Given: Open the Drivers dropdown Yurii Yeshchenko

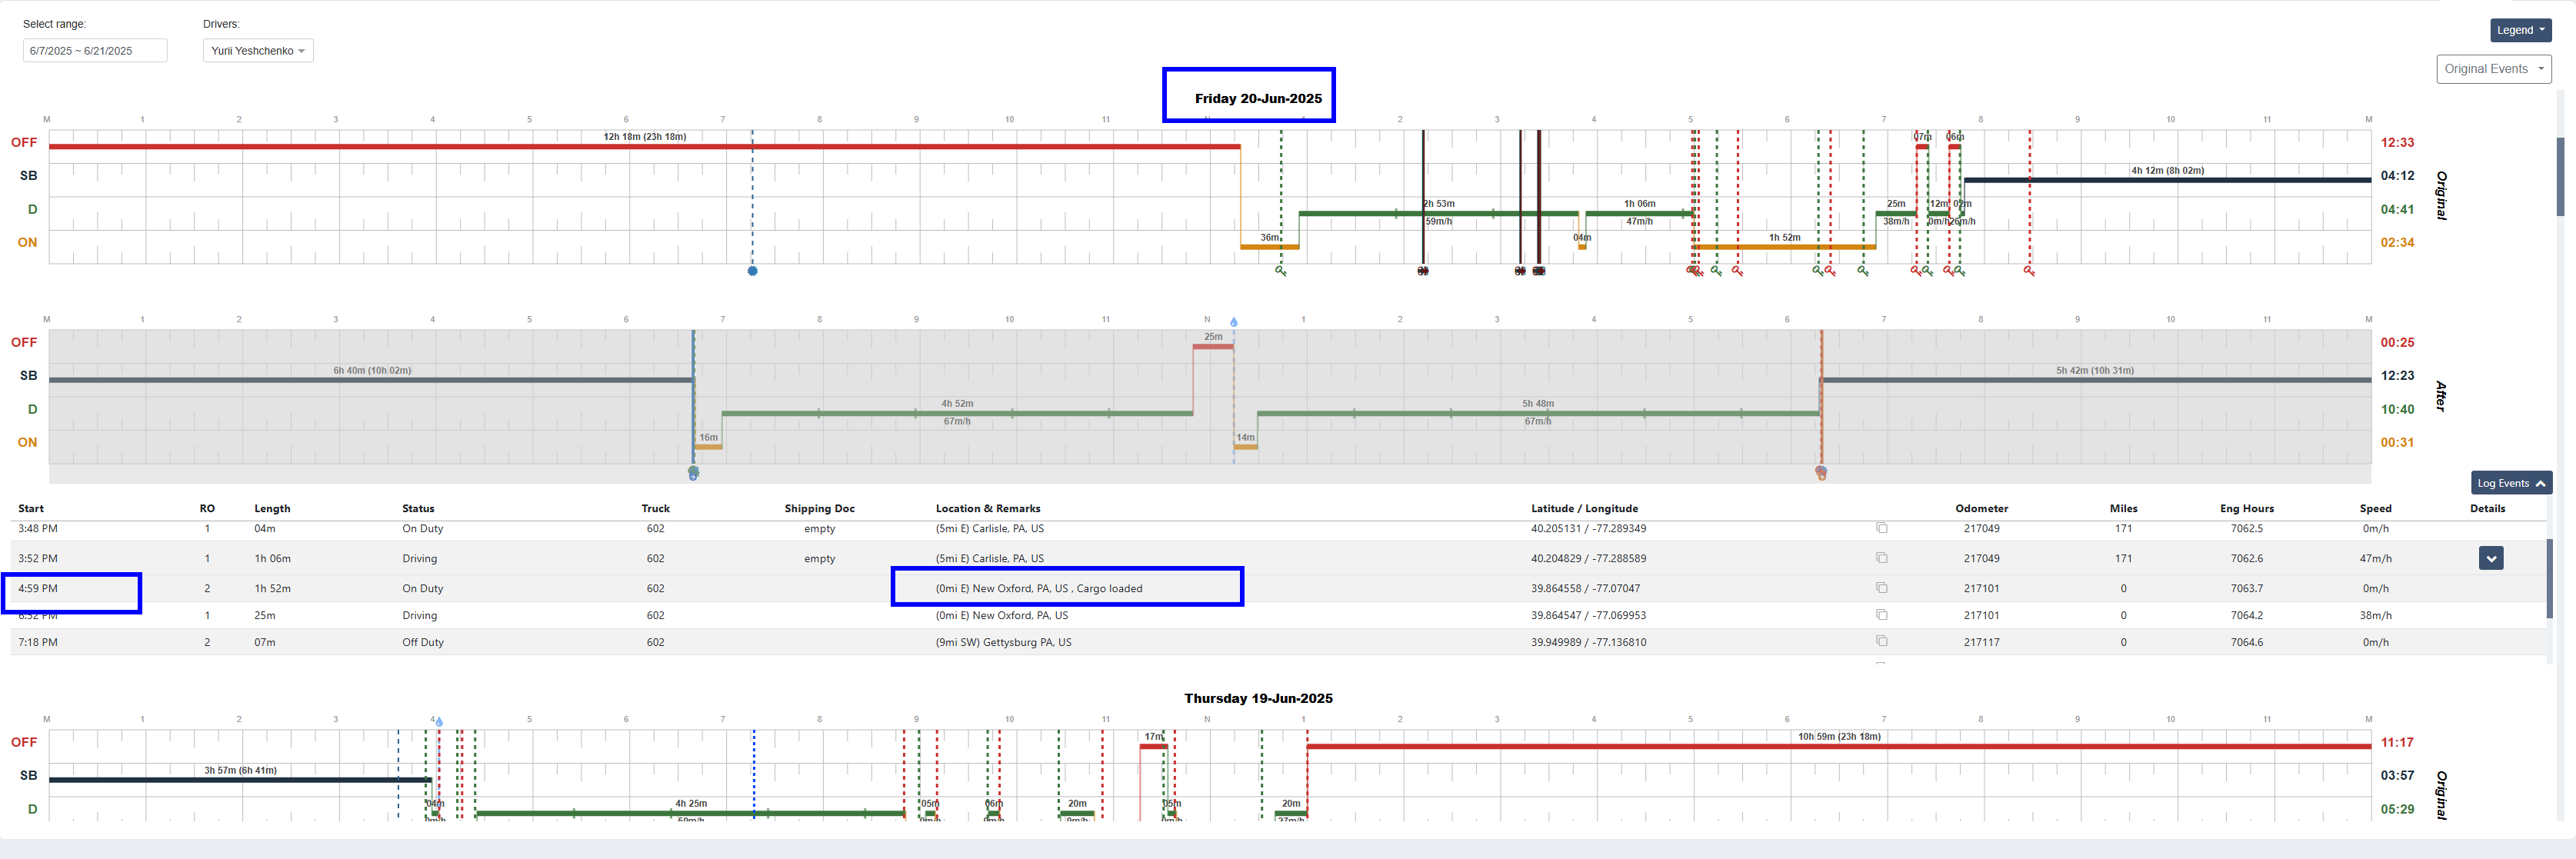Looking at the screenshot, I should (258, 51).
